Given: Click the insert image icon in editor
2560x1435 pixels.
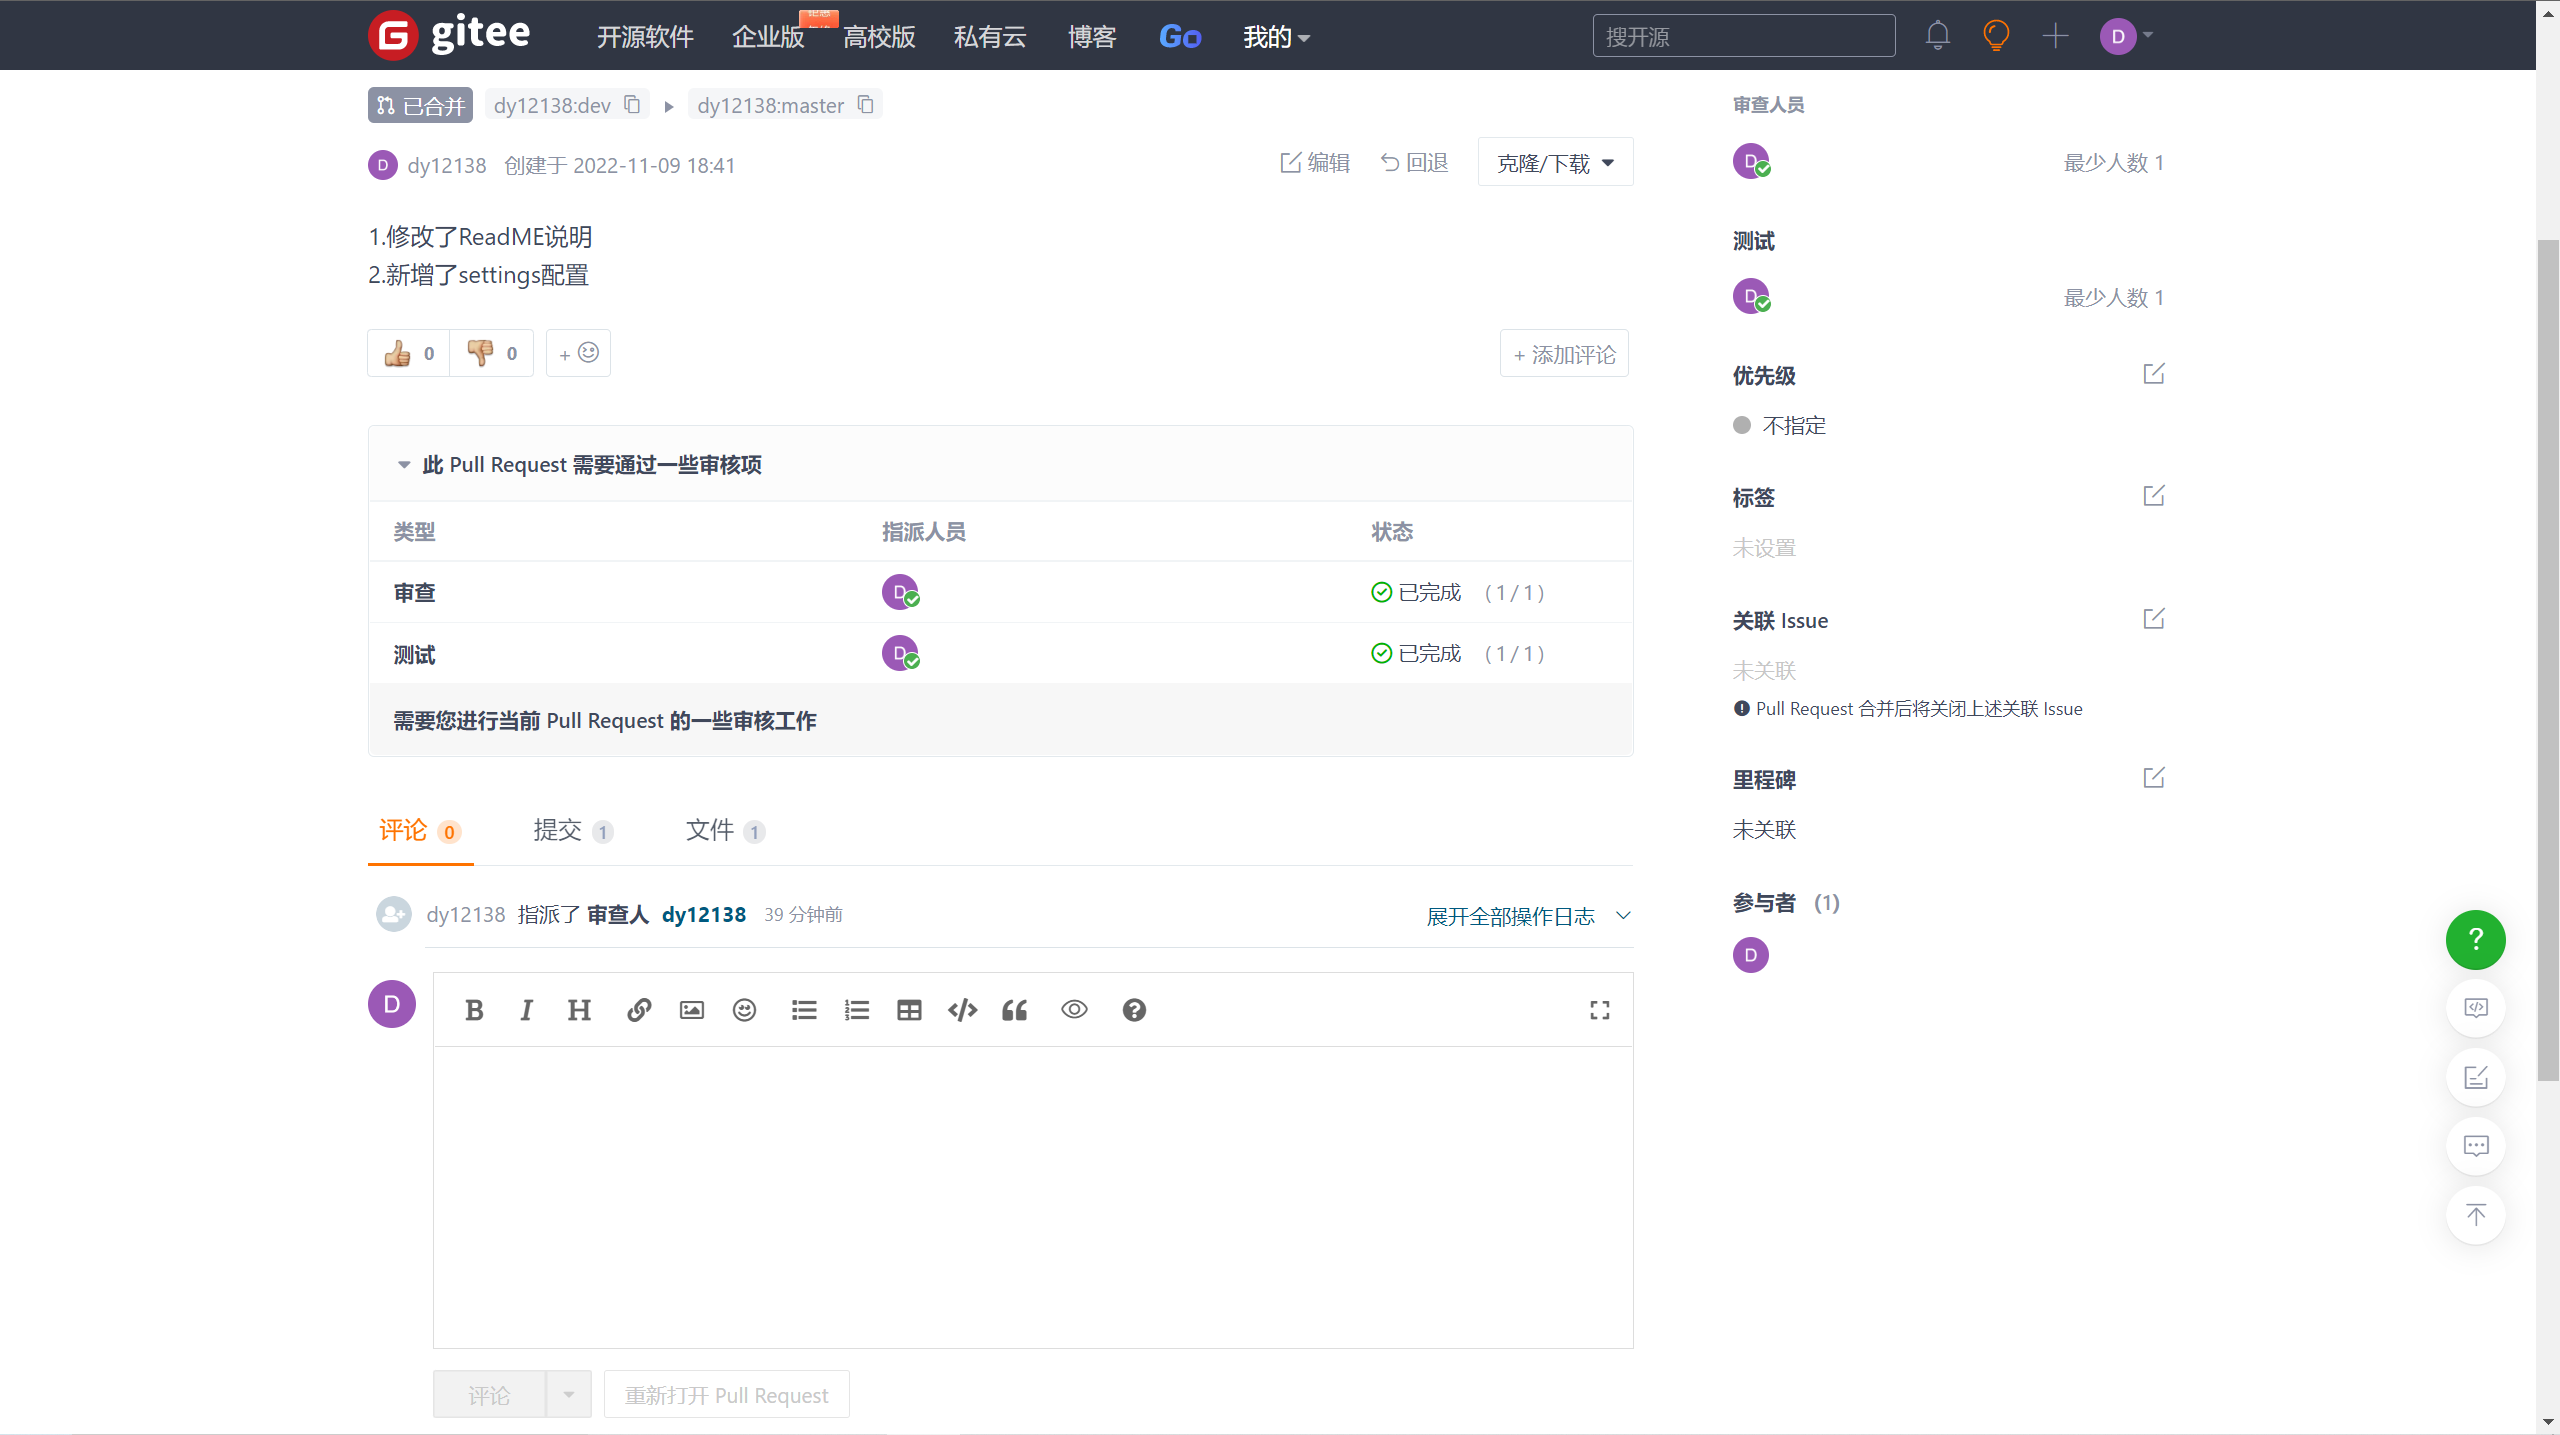Looking at the screenshot, I should (691, 1010).
